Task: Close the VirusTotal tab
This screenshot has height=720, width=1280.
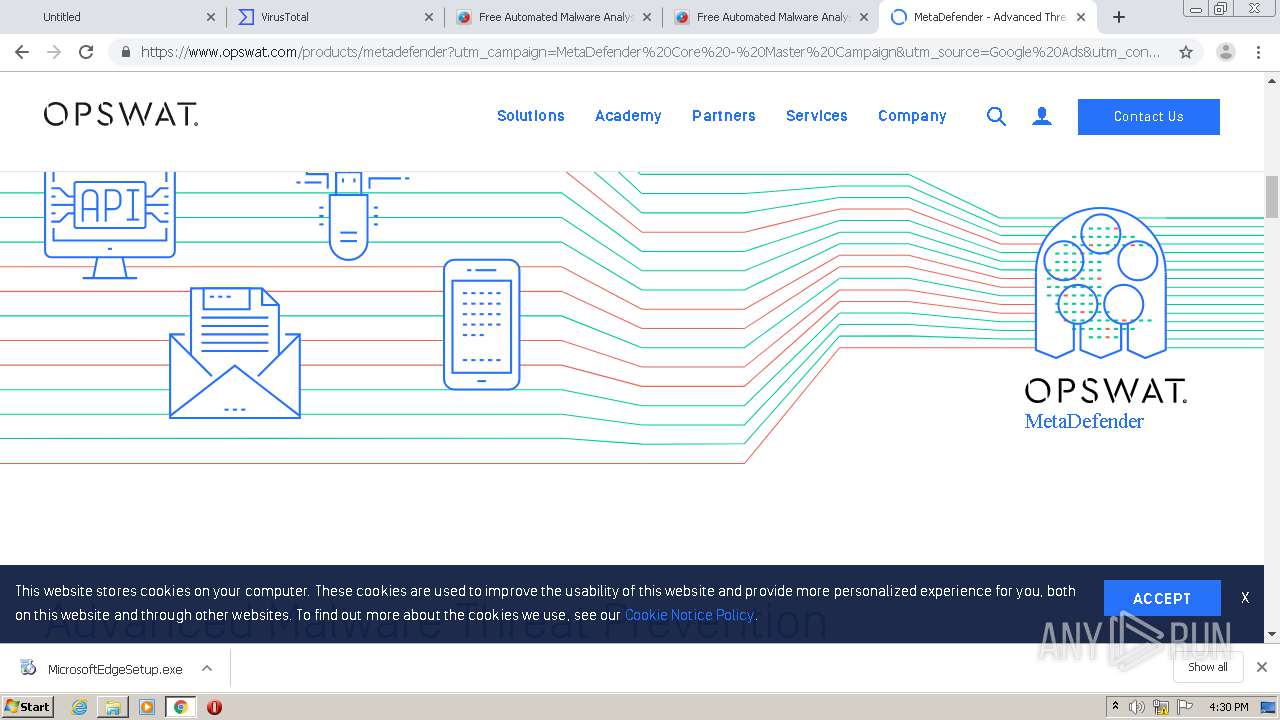Action: (x=429, y=17)
